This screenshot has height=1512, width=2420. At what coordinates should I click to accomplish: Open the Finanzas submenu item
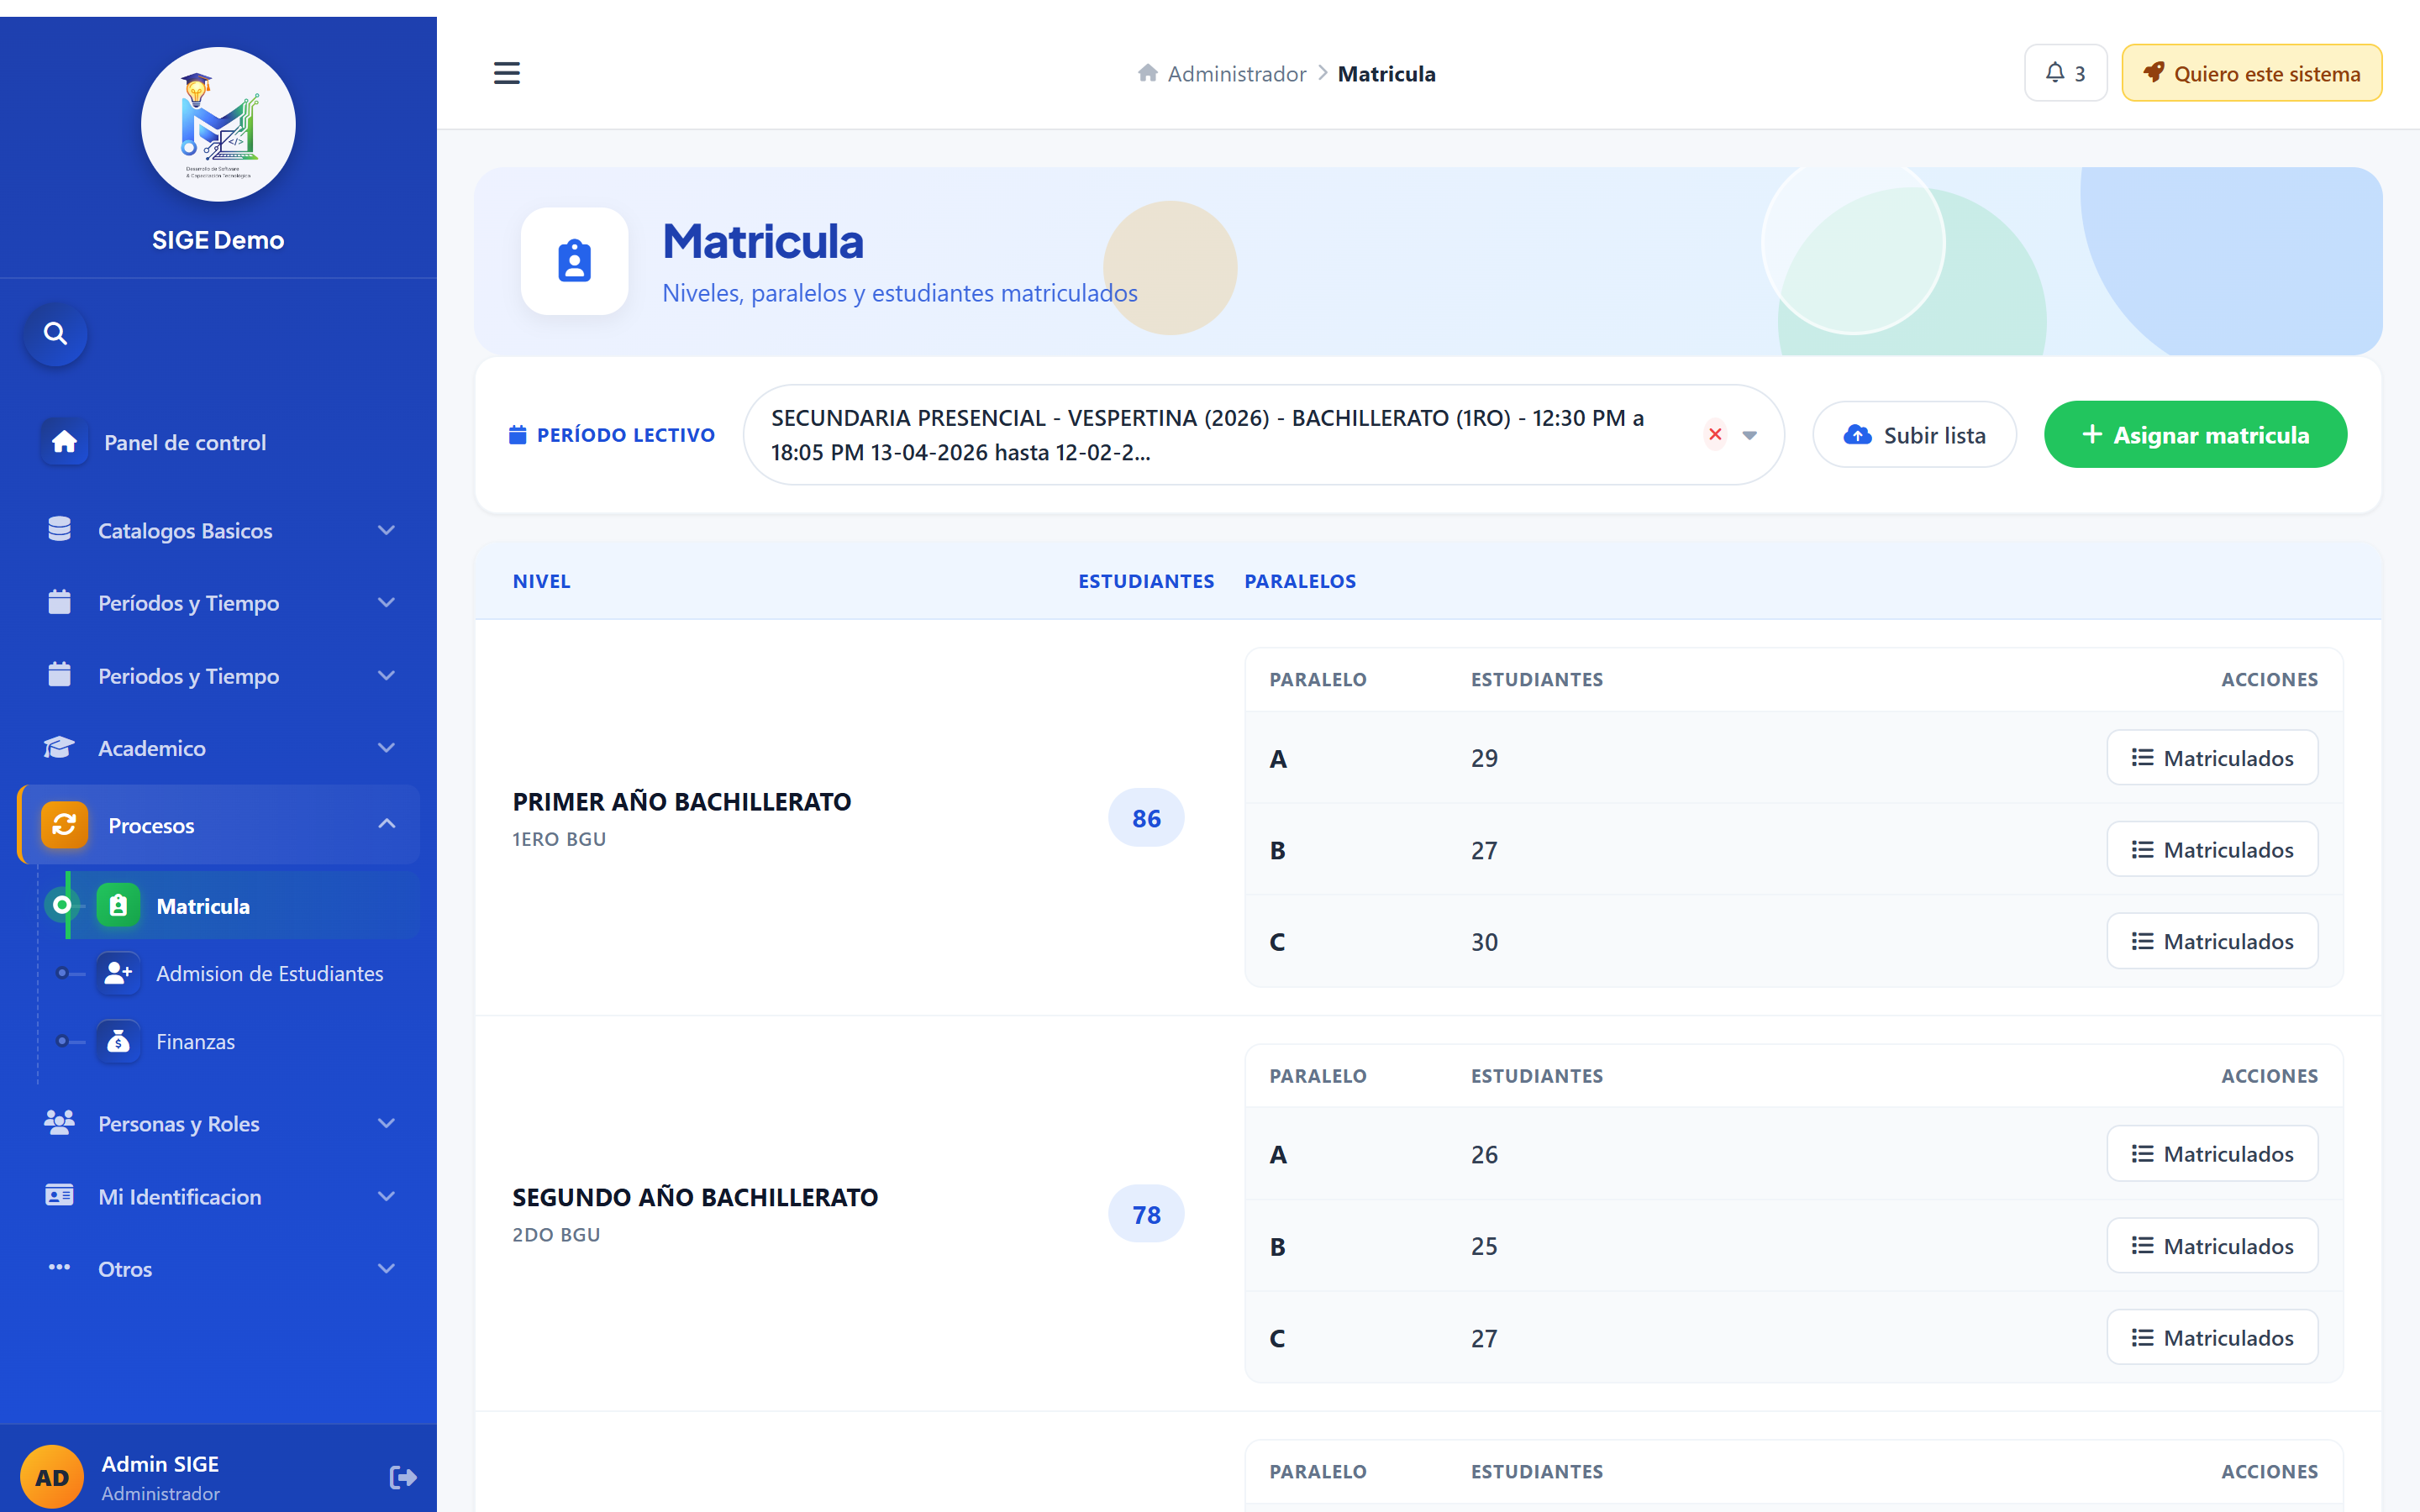[243, 1041]
